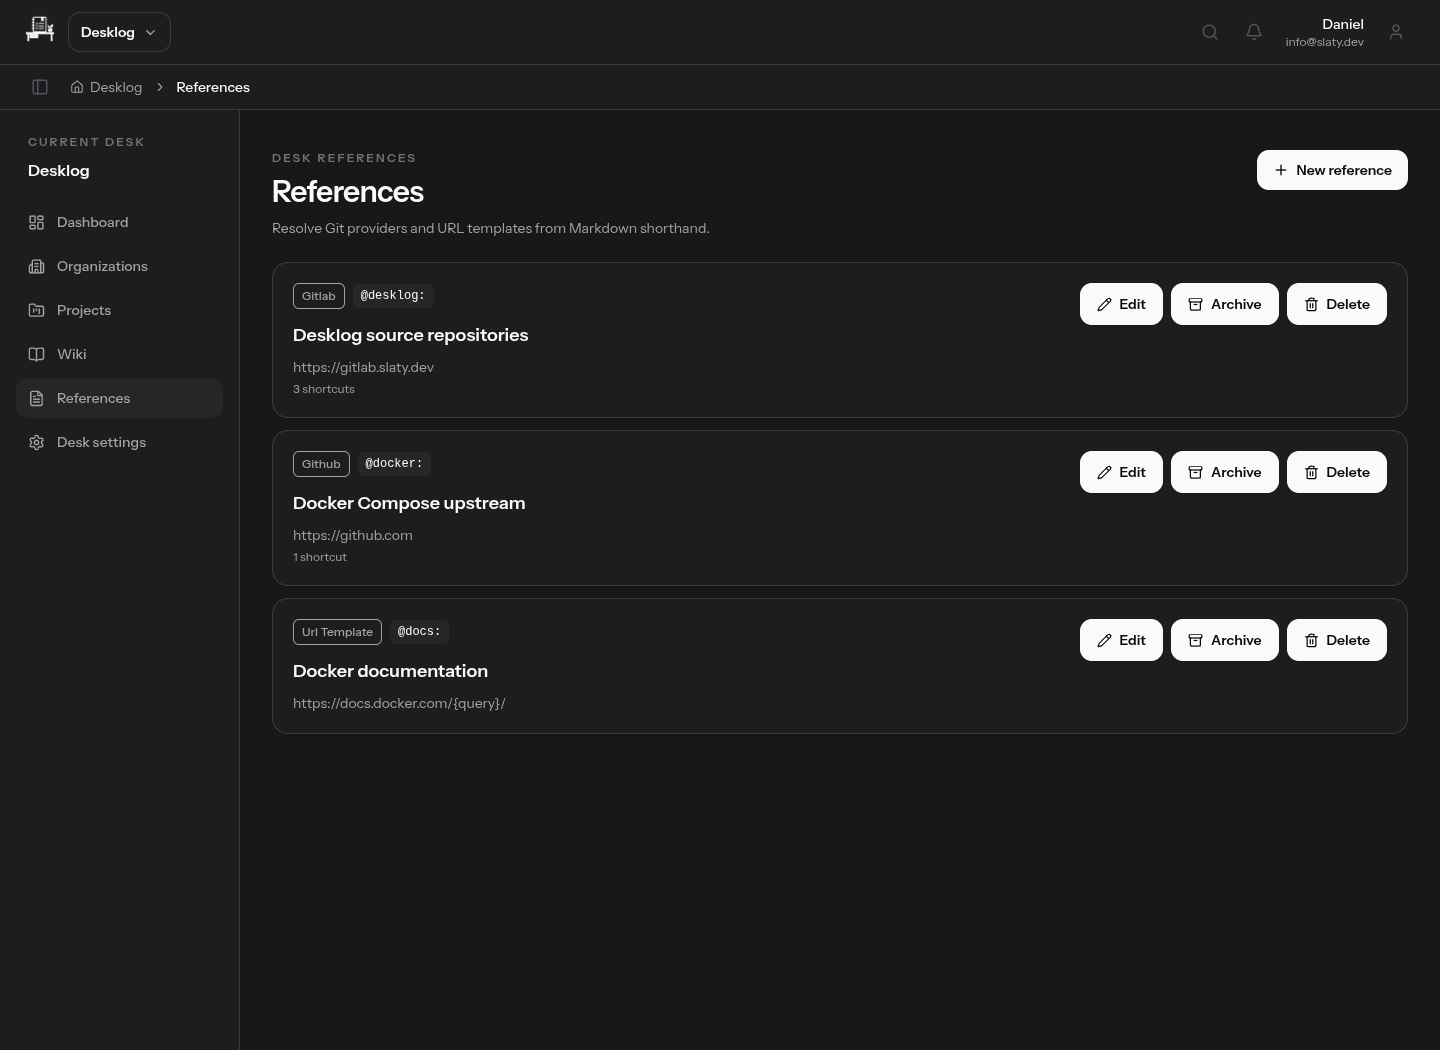1440x1050 pixels.
Task: Click the Desklog logo icon
Action: (40, 30)
